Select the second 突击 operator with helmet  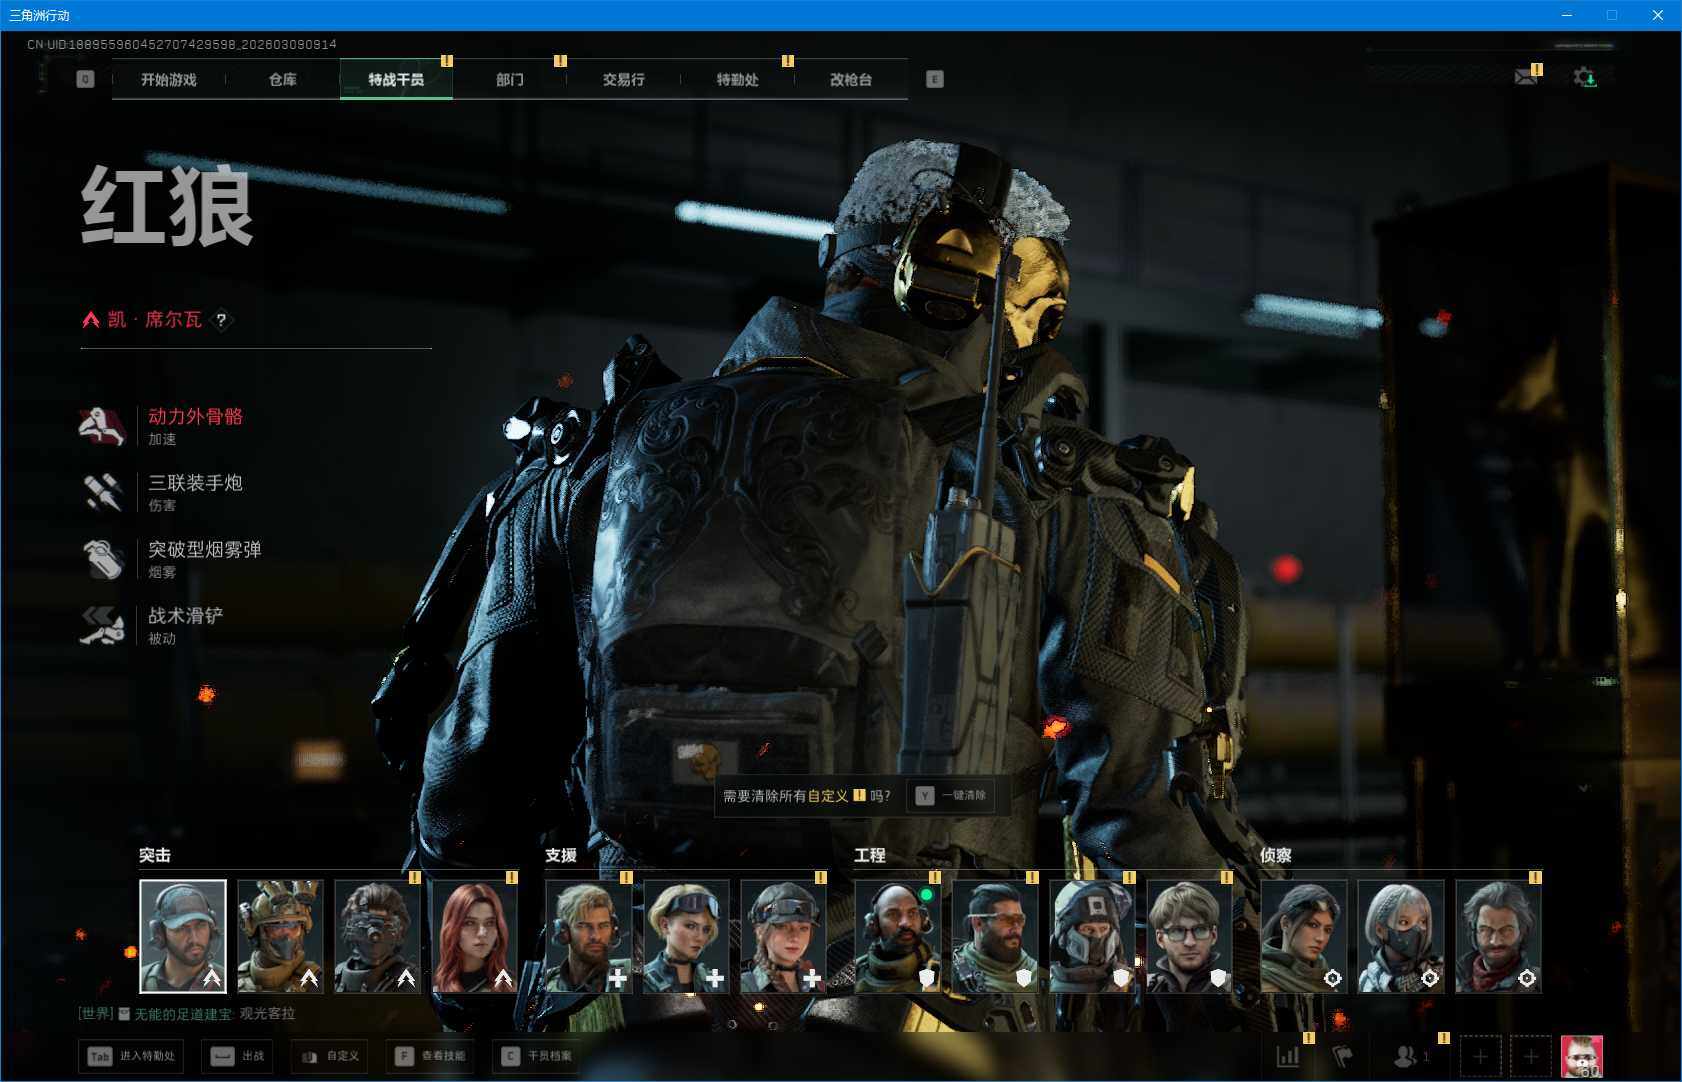tap(280, 936)
